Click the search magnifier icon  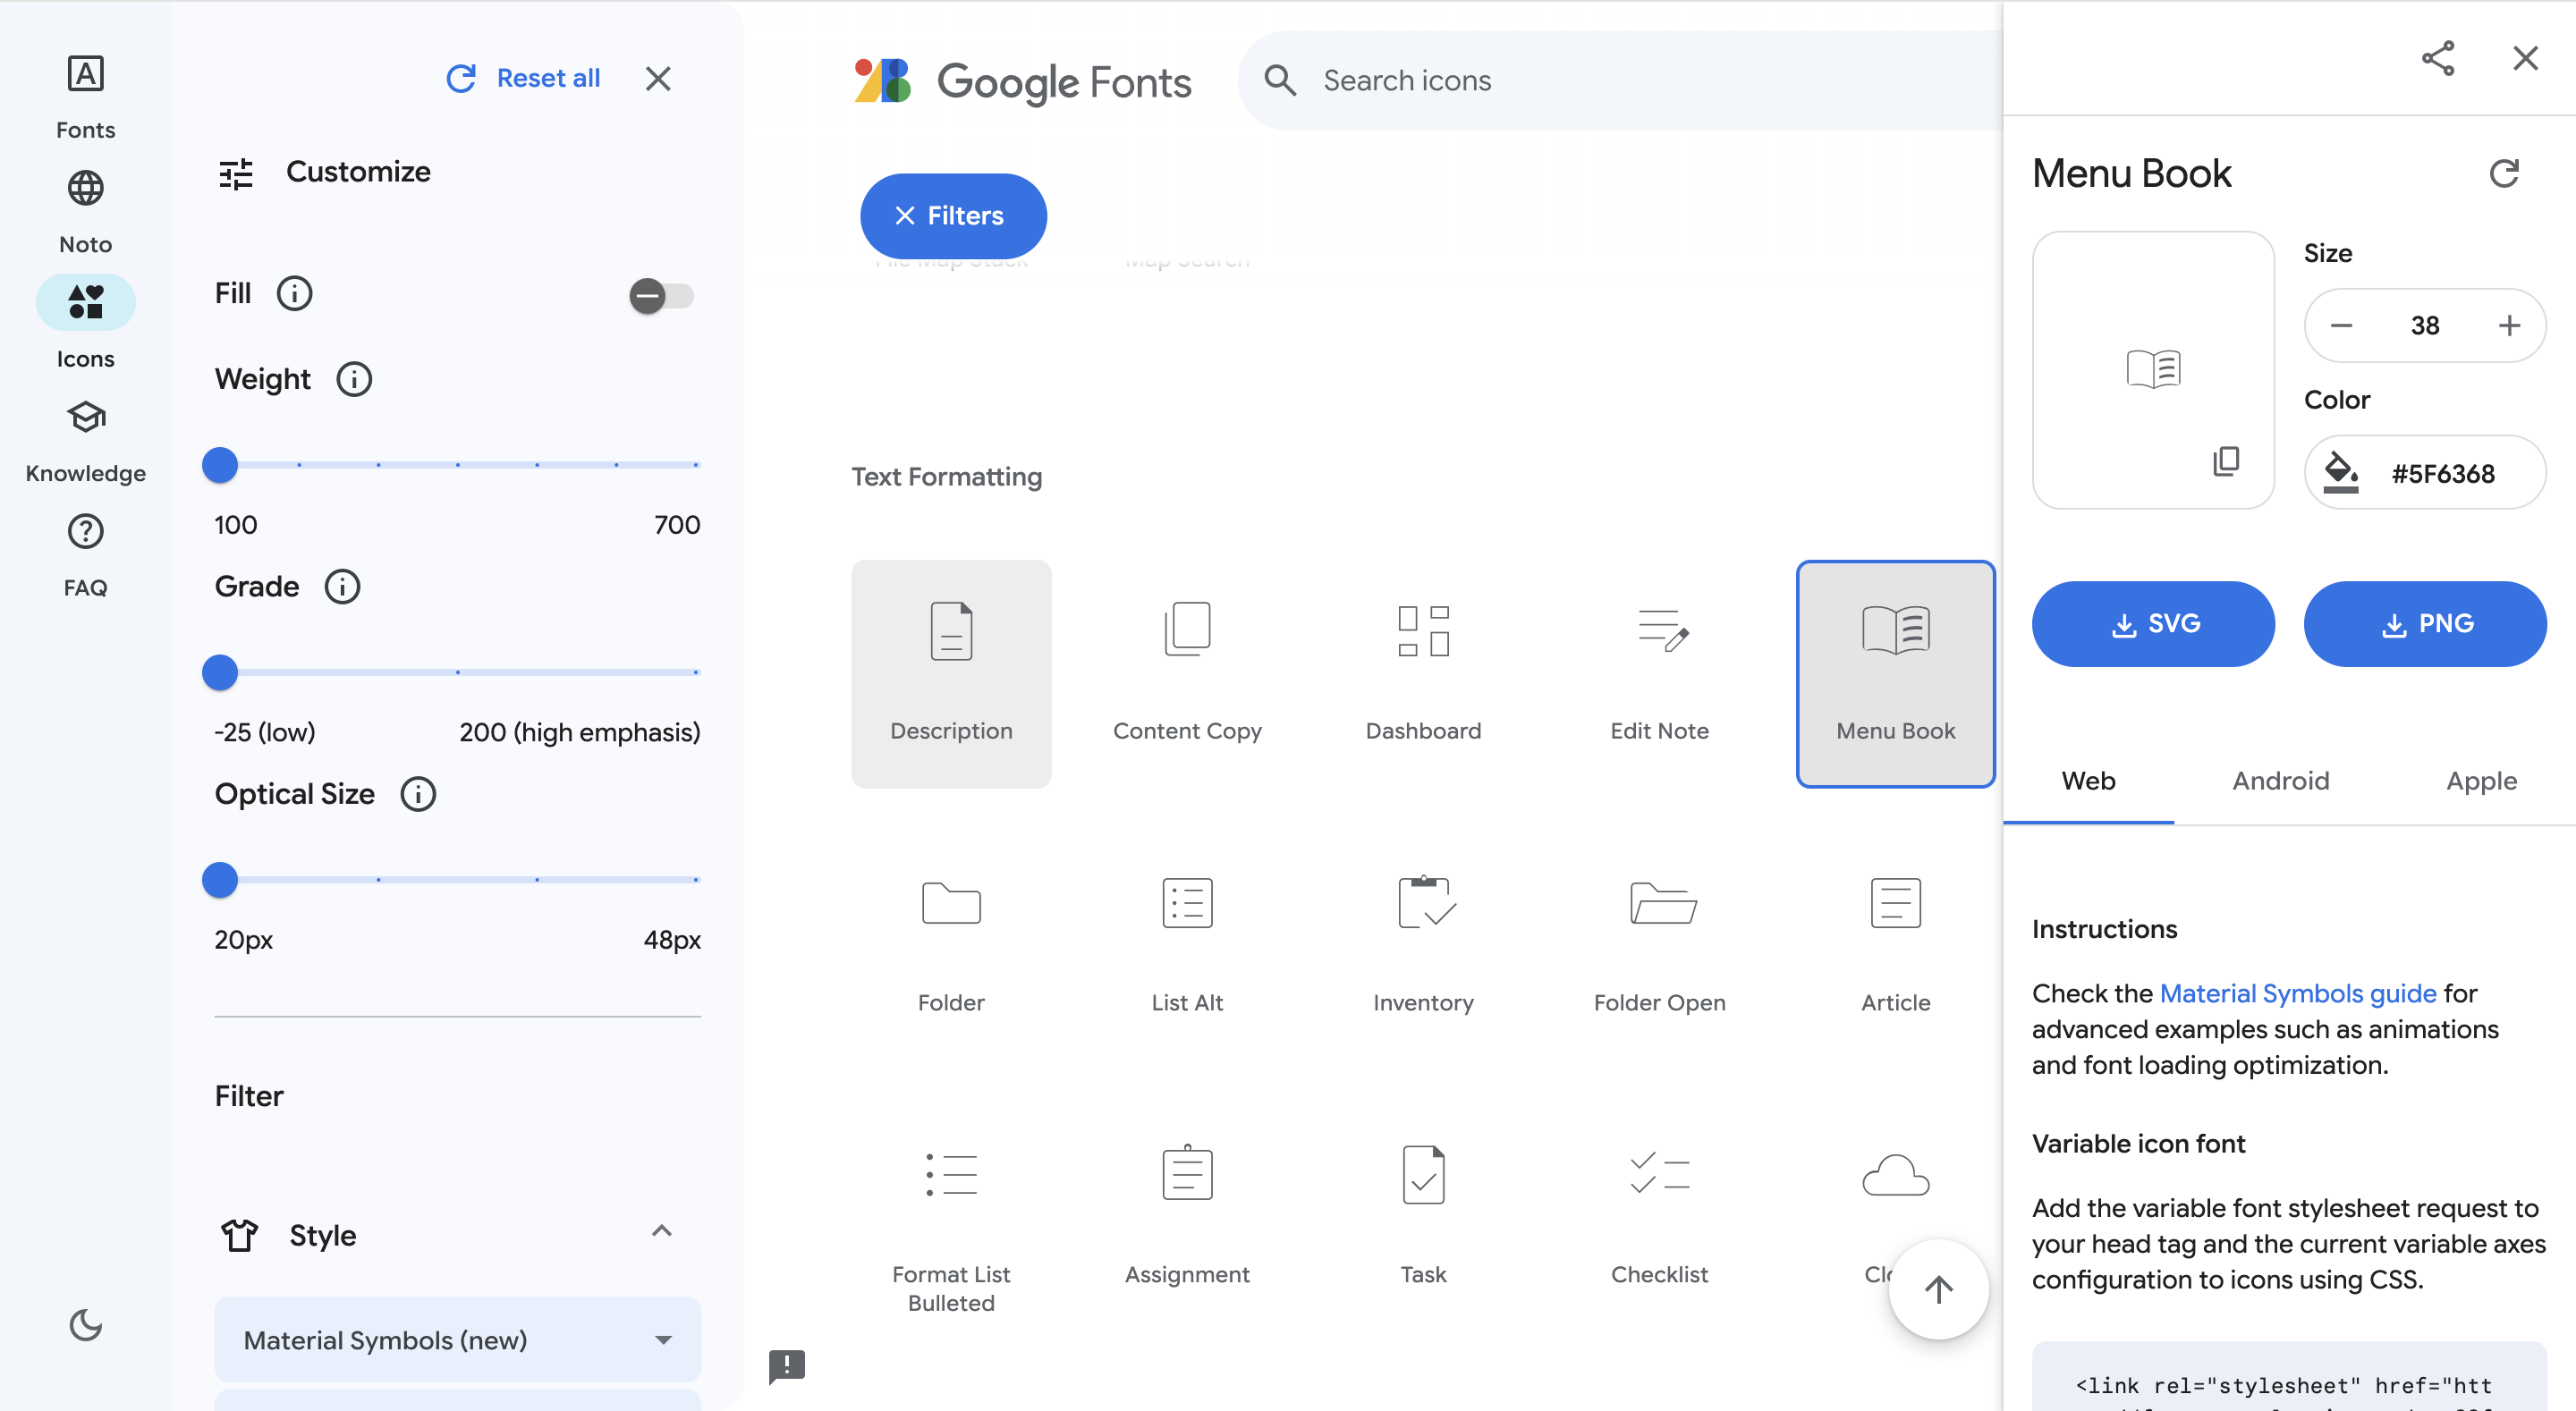[1280, 81]
